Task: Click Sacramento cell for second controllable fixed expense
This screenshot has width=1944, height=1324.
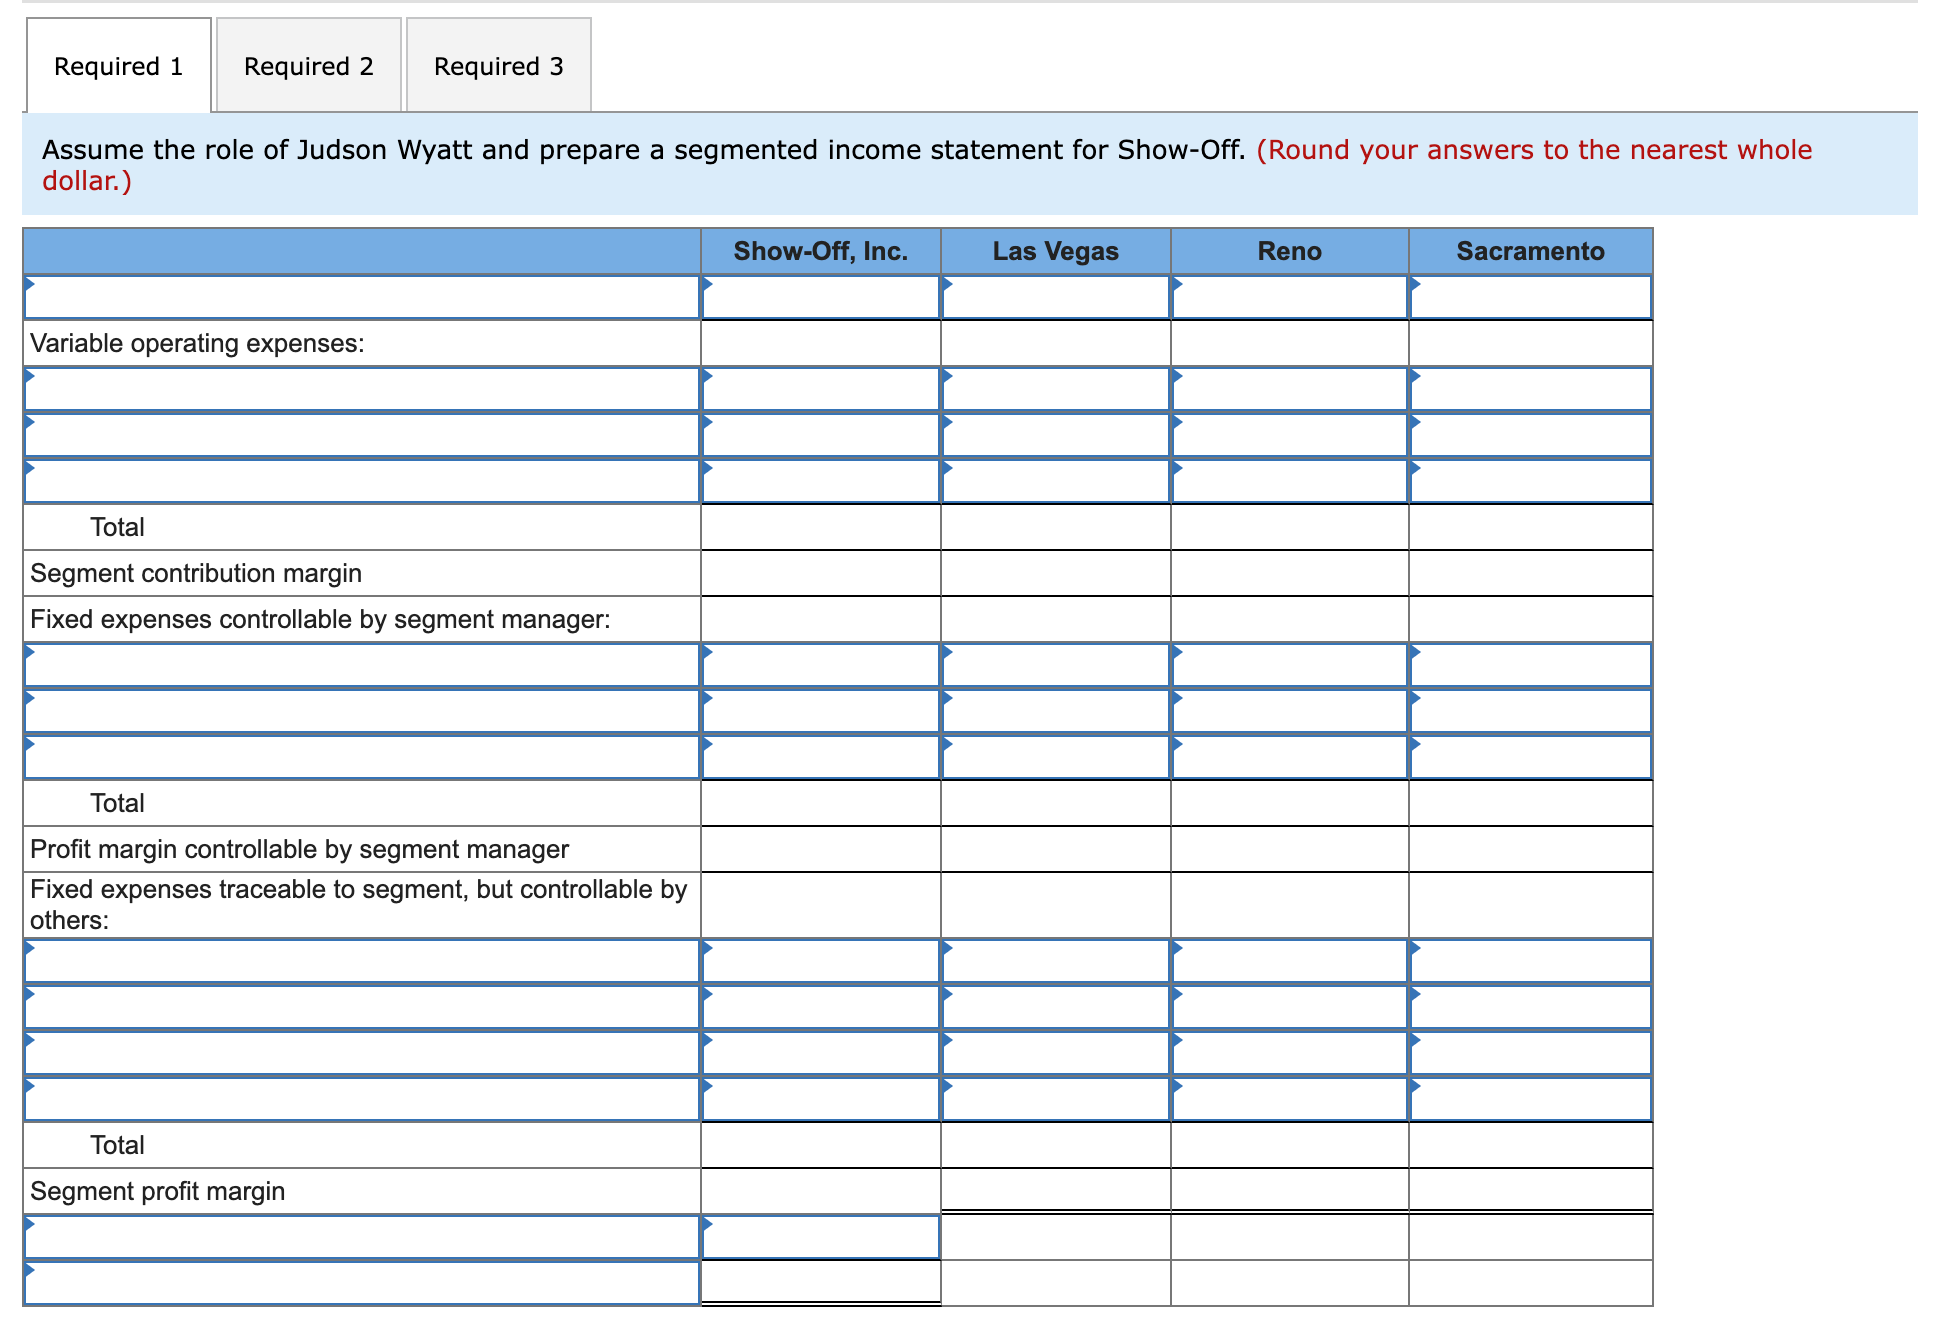Action: click(1531, 712)
